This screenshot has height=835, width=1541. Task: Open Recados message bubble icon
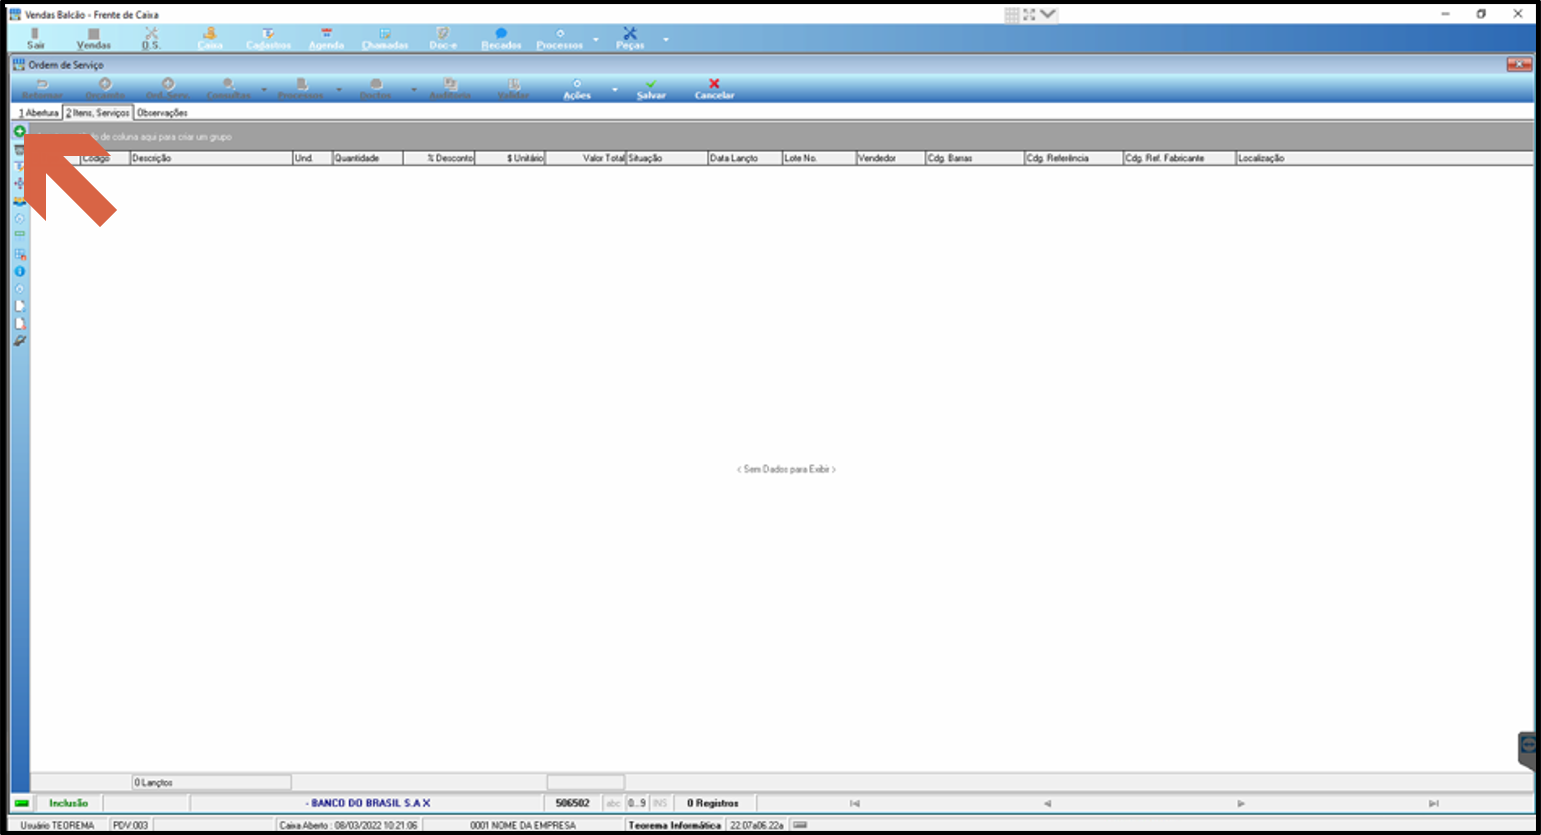[501, 38]
